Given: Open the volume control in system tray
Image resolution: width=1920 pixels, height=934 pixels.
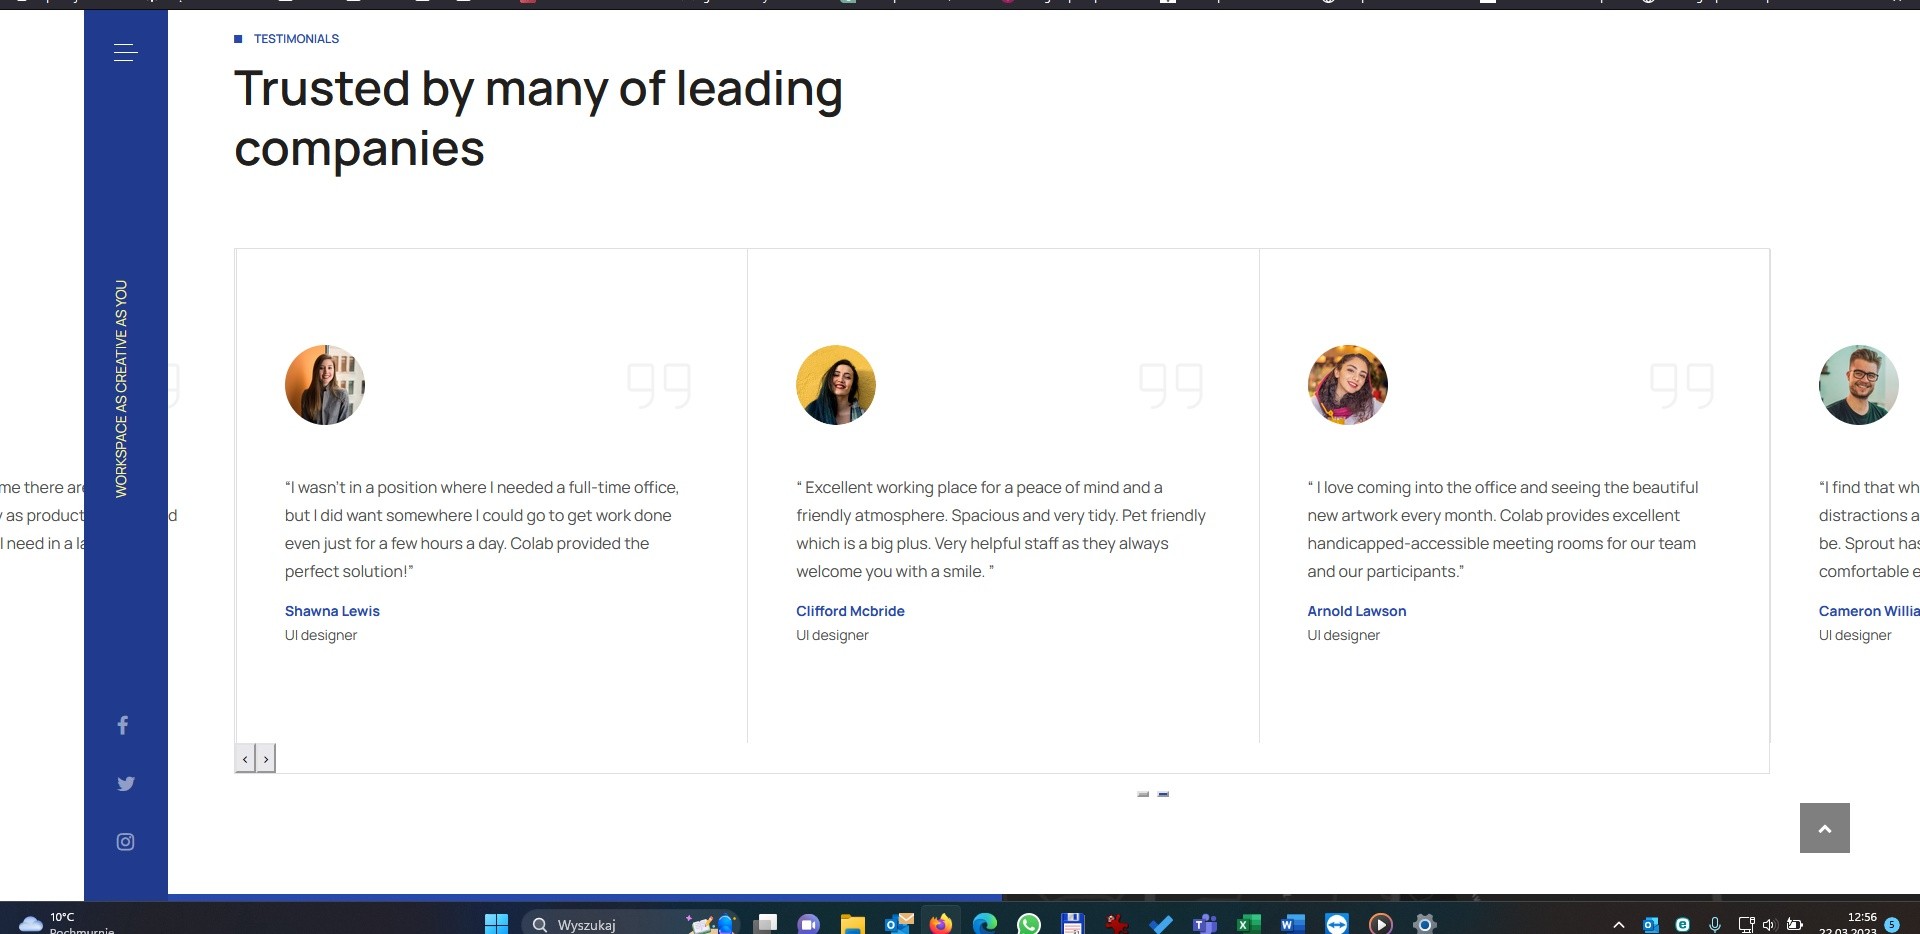Looking at the screenshot, I should [x=1769, y=925].
